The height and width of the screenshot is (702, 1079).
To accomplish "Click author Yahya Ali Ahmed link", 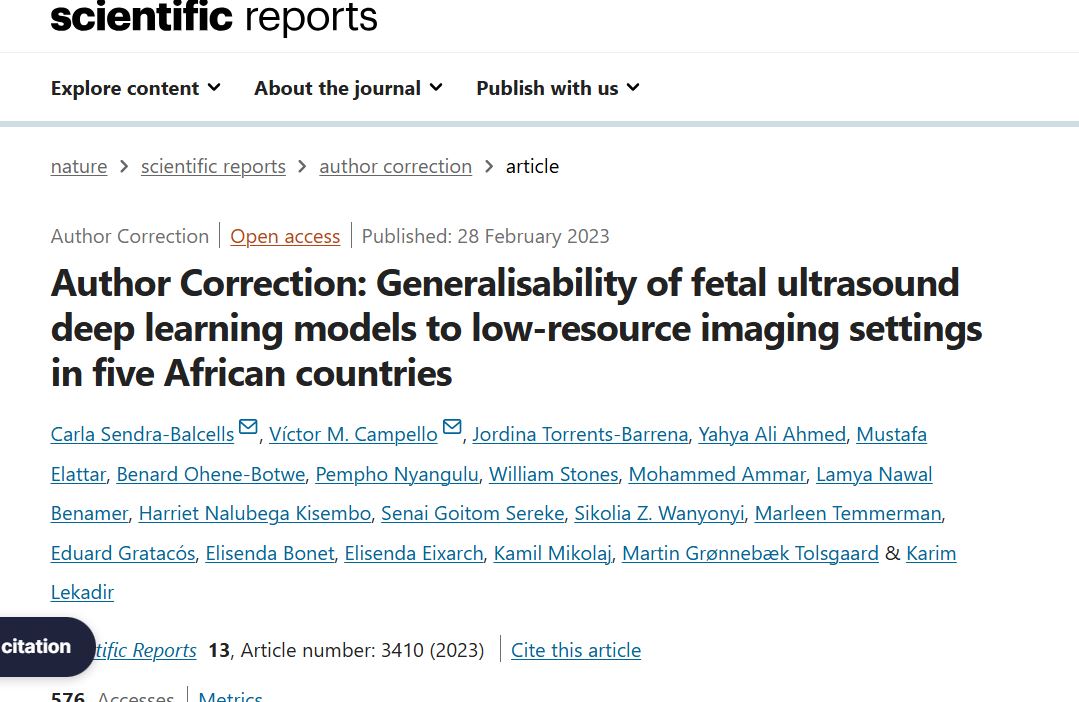I will pos(772,434).
